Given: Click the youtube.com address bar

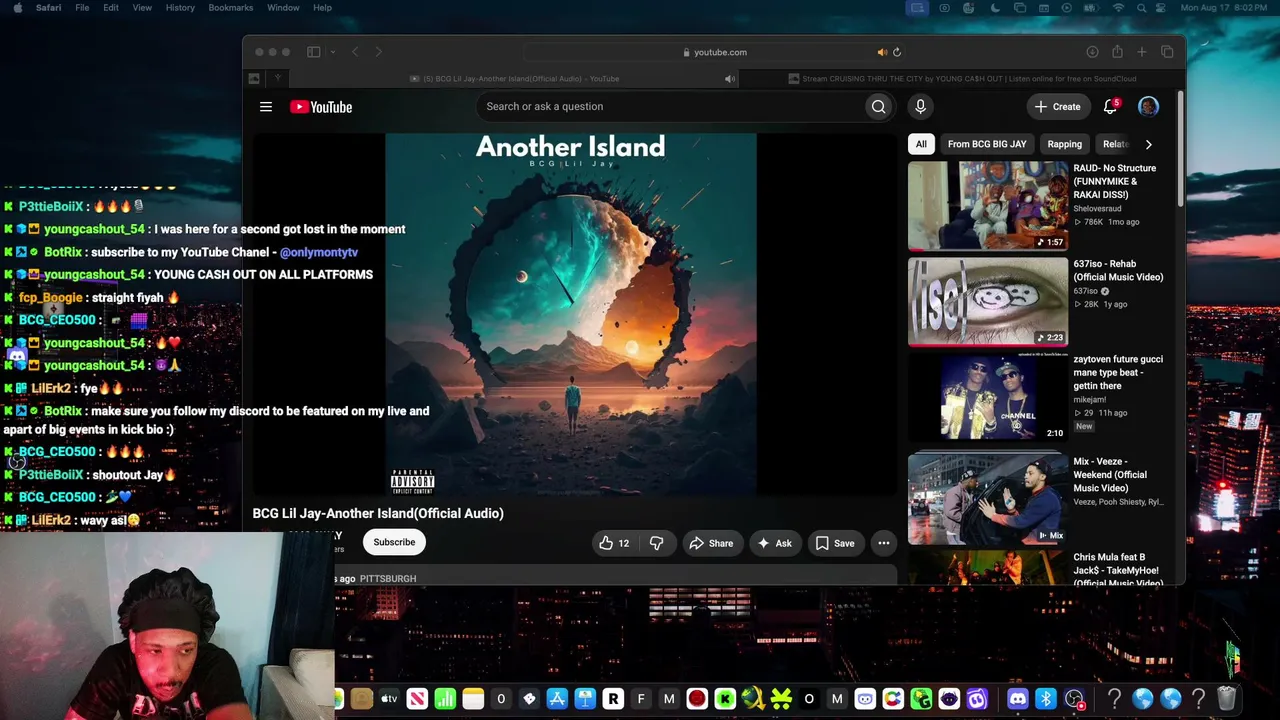Looking at the screenshot, I should click(714, 52).
